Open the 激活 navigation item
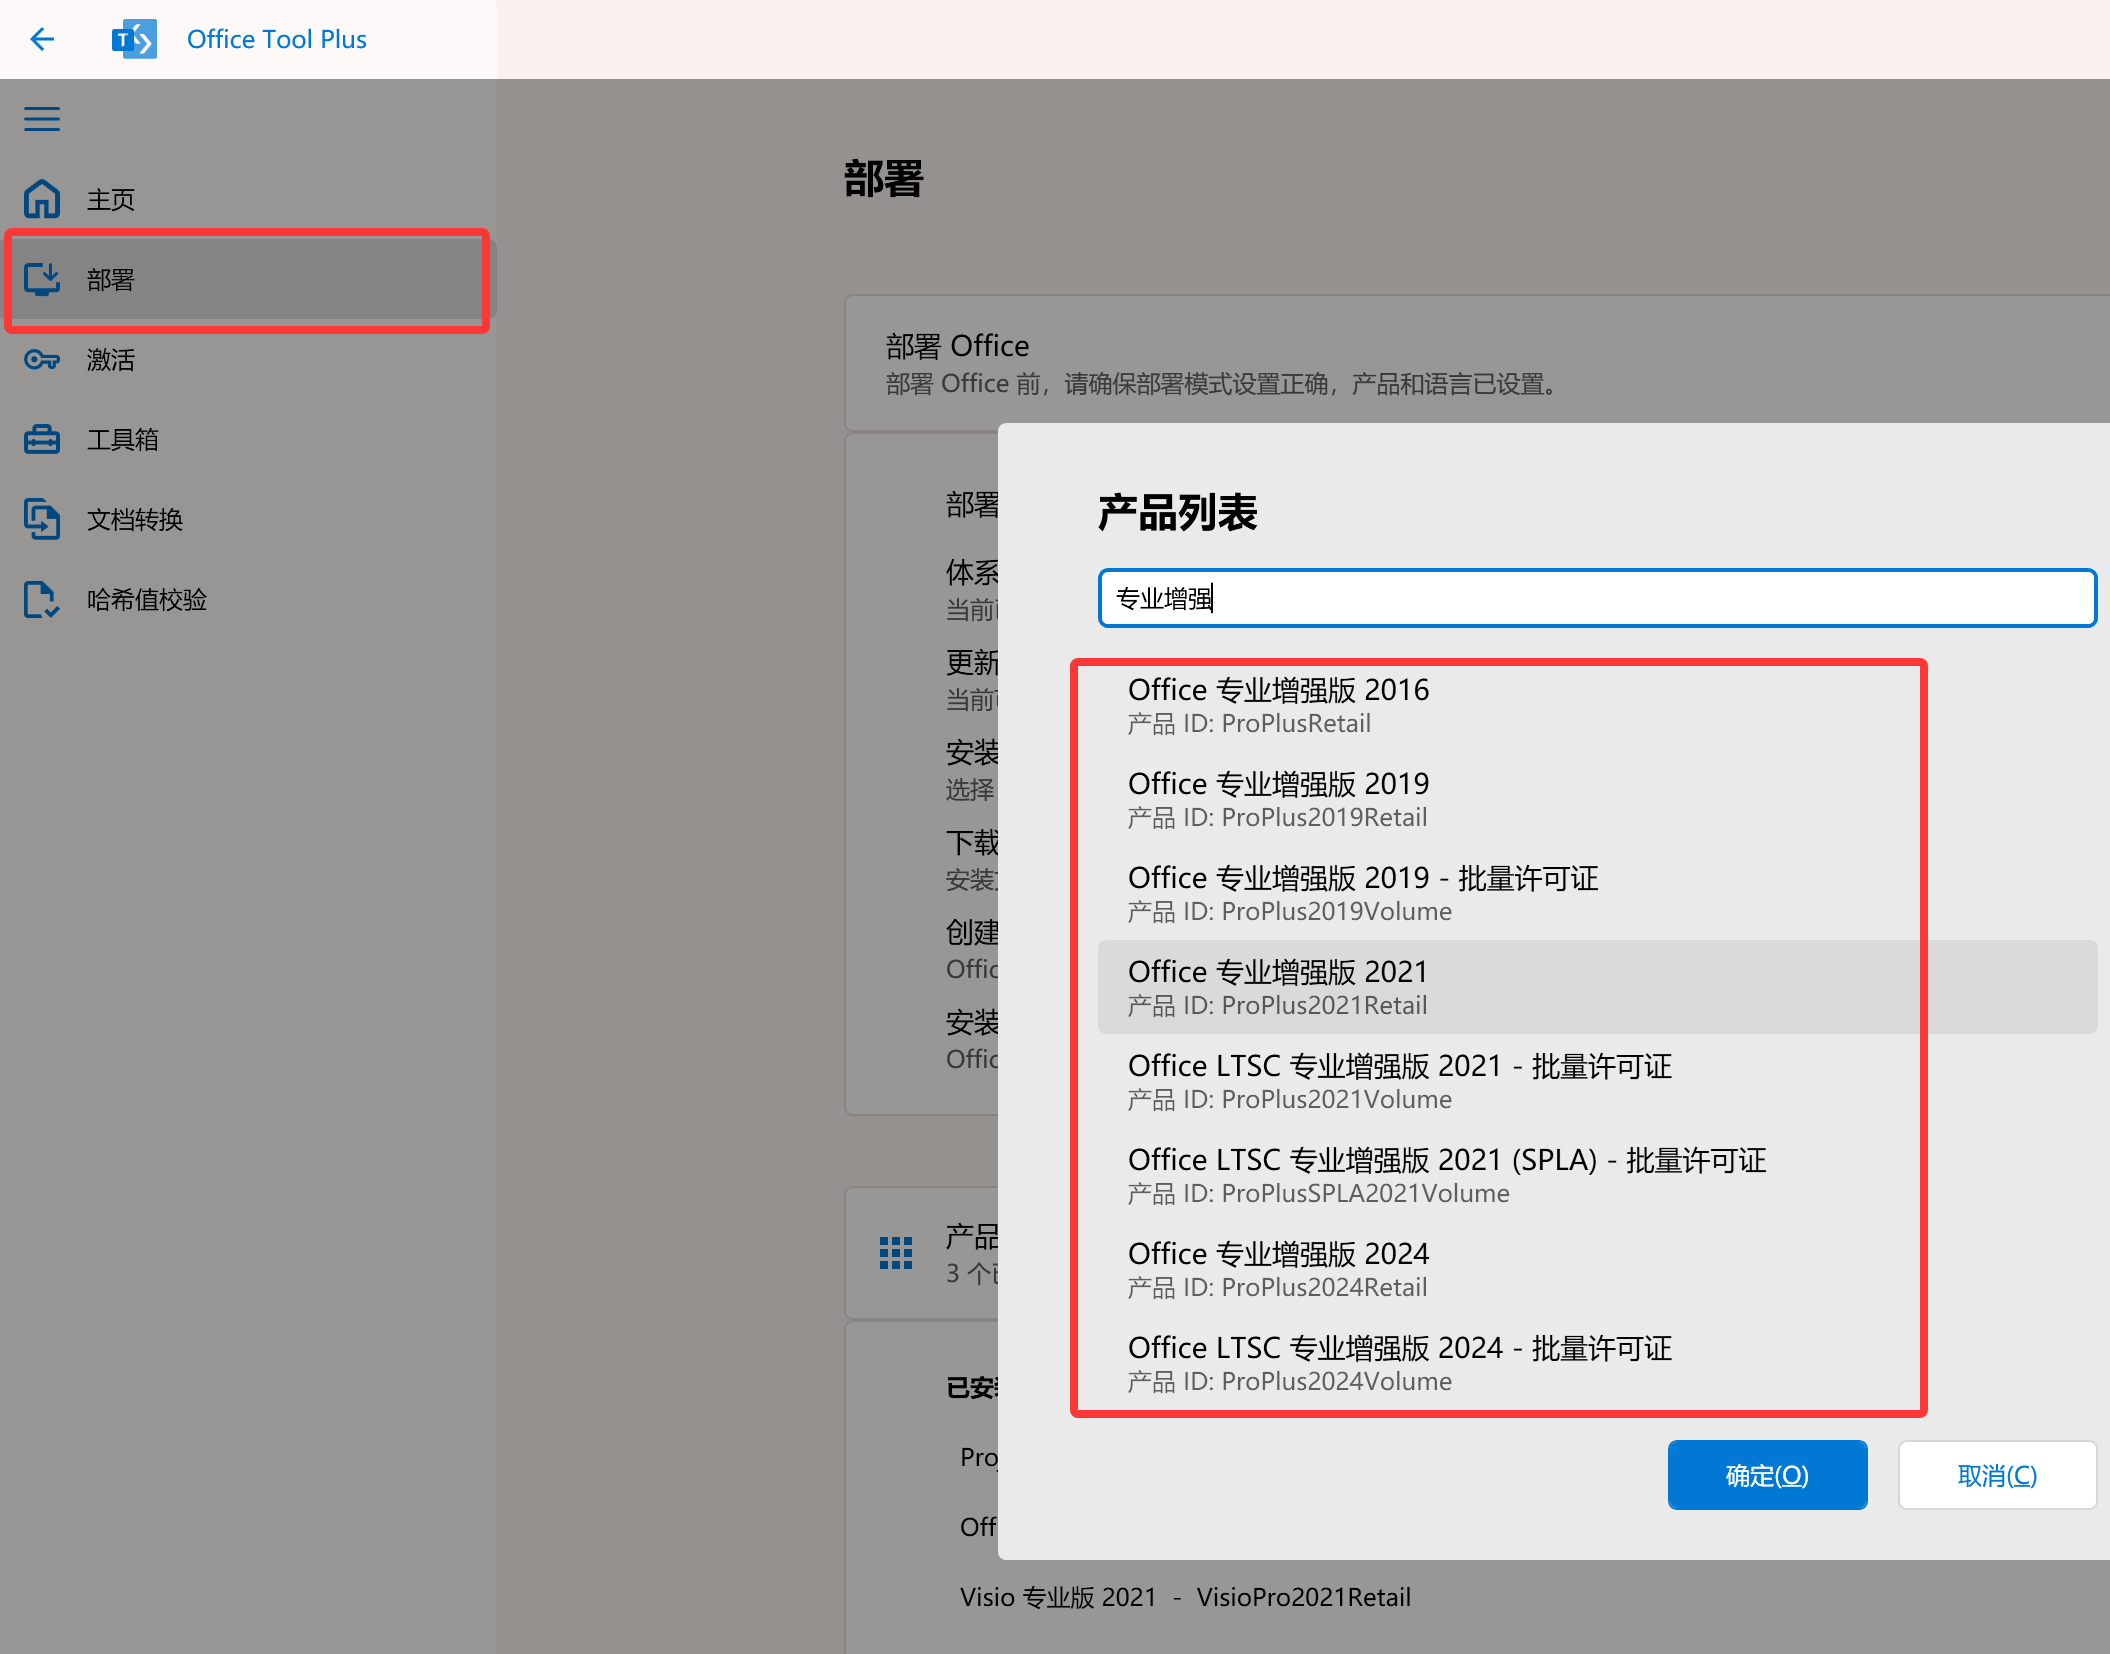2110x1654 pixels. pos(248,359)
